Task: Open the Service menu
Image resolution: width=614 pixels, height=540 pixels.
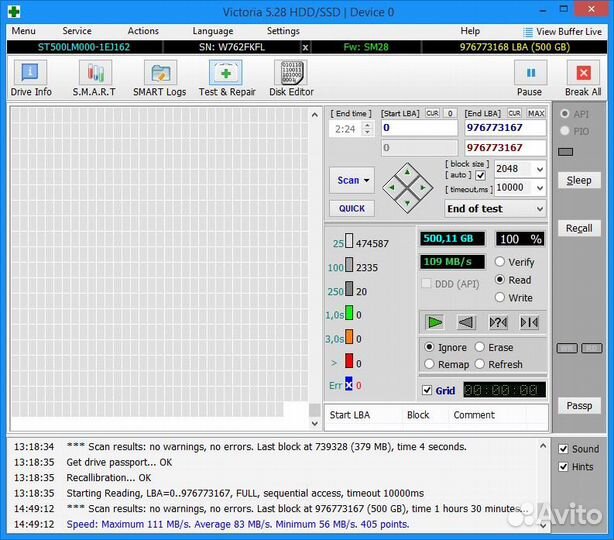Action: [76, 31]
